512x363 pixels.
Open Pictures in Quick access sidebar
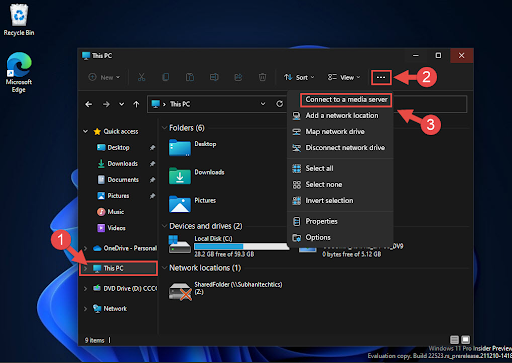(113, 196)
